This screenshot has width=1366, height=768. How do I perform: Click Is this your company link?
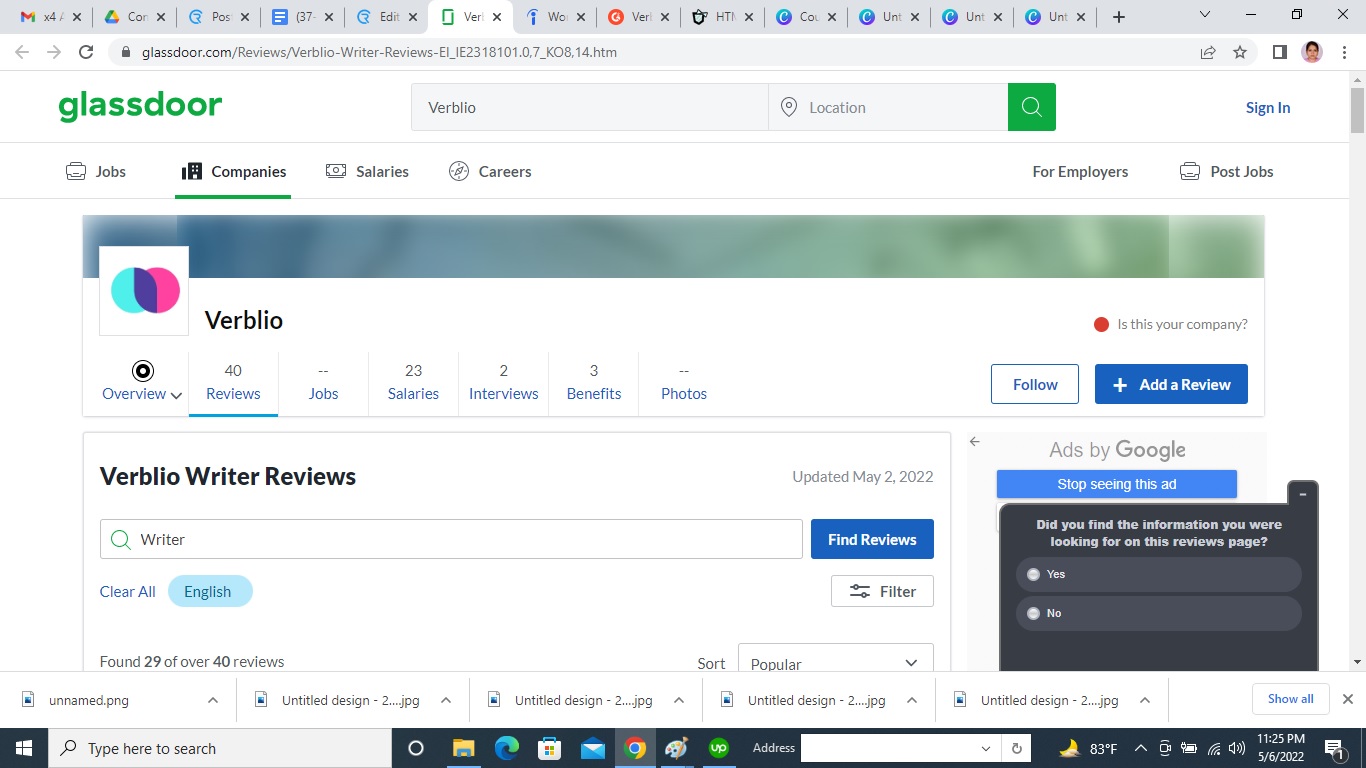[1182, 324]
